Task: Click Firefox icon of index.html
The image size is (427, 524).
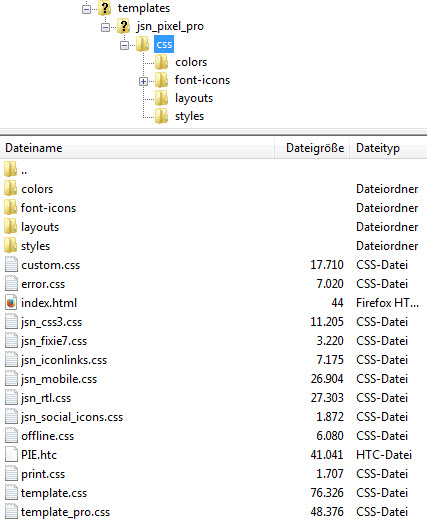Action: [11, 303]
